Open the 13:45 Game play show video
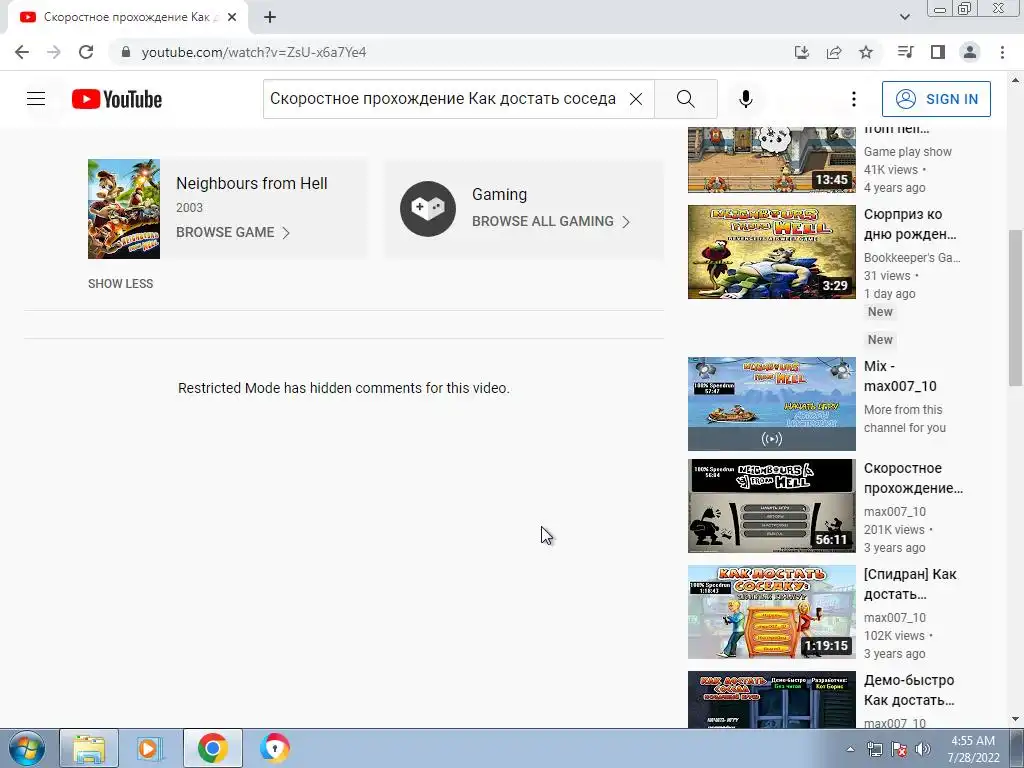Viewport: 1024px width, 768px height. click(x=771, y=160)
